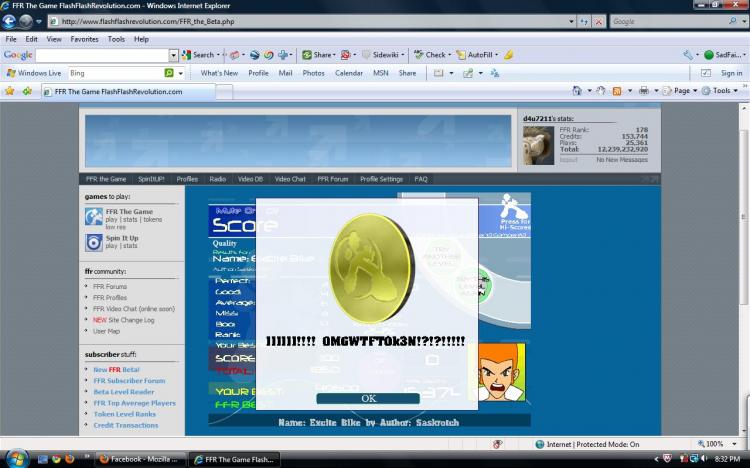
Task: Click the blue plus toolbar icon
Action: click(283, 55)
